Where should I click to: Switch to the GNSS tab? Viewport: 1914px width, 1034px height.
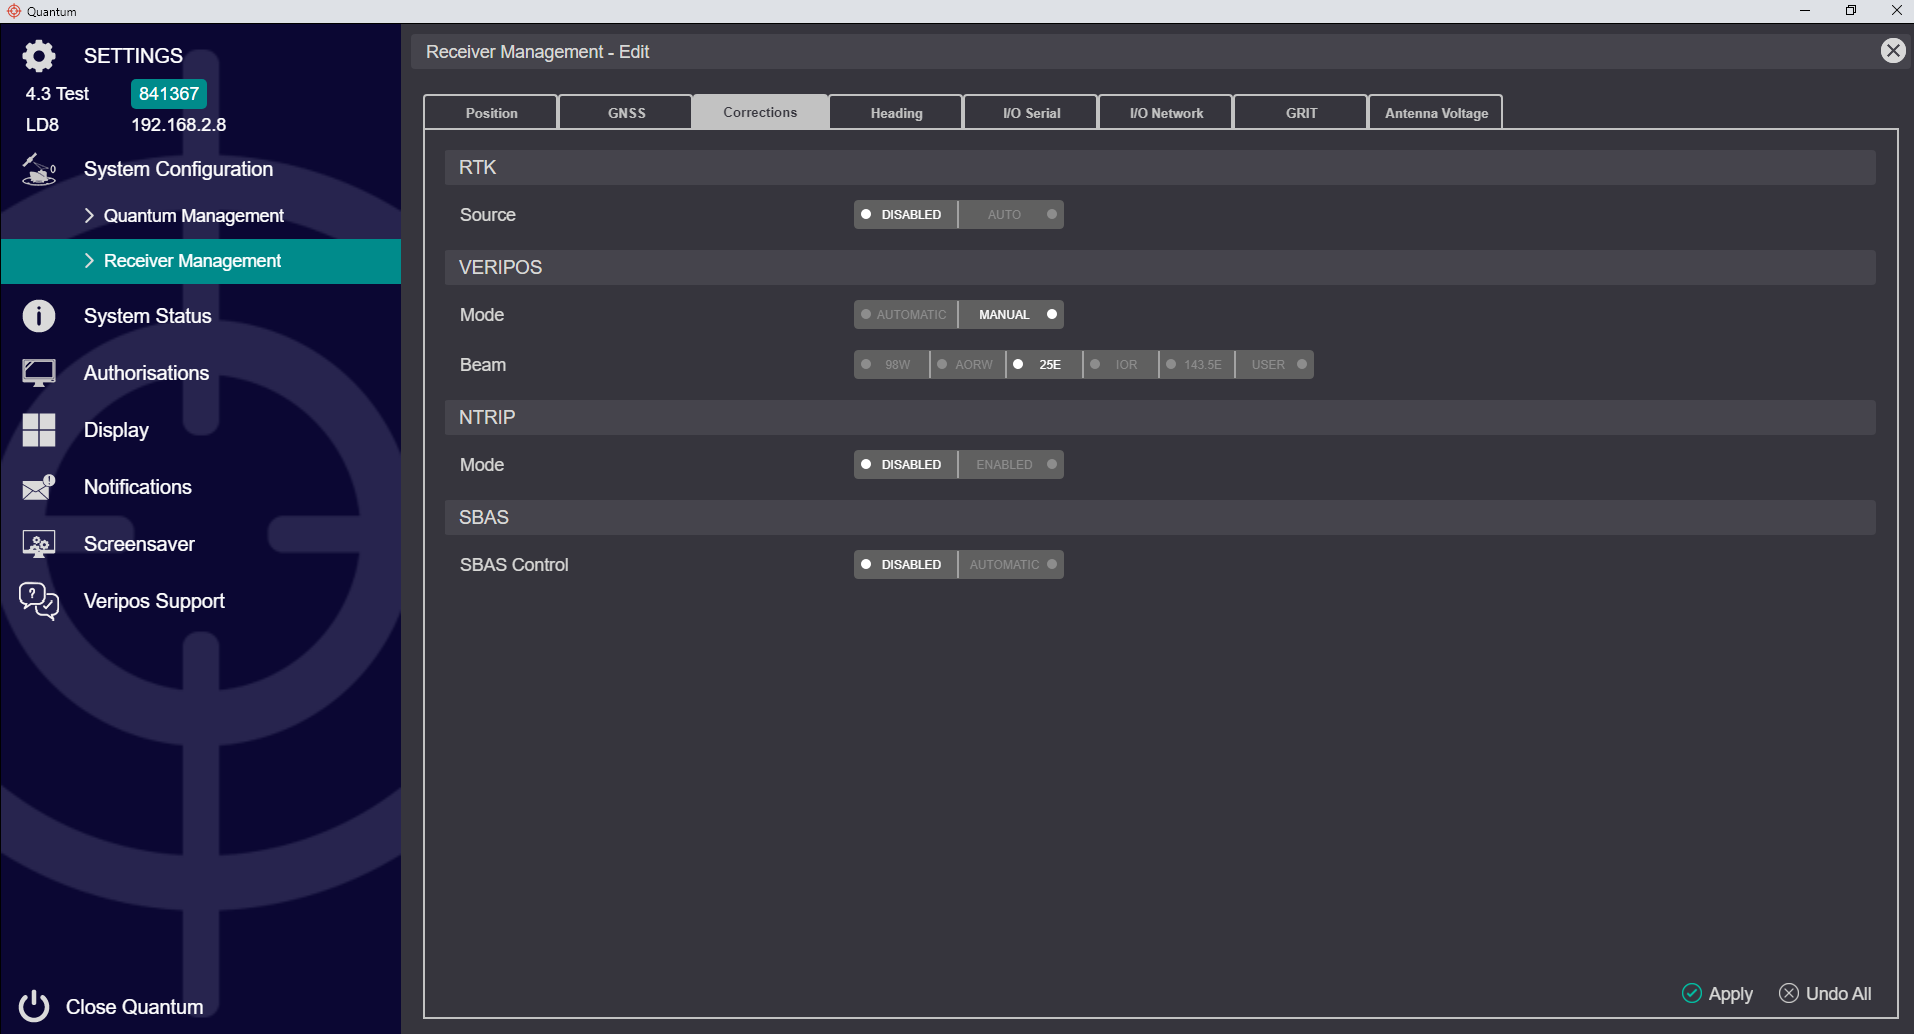click(625, 112)
